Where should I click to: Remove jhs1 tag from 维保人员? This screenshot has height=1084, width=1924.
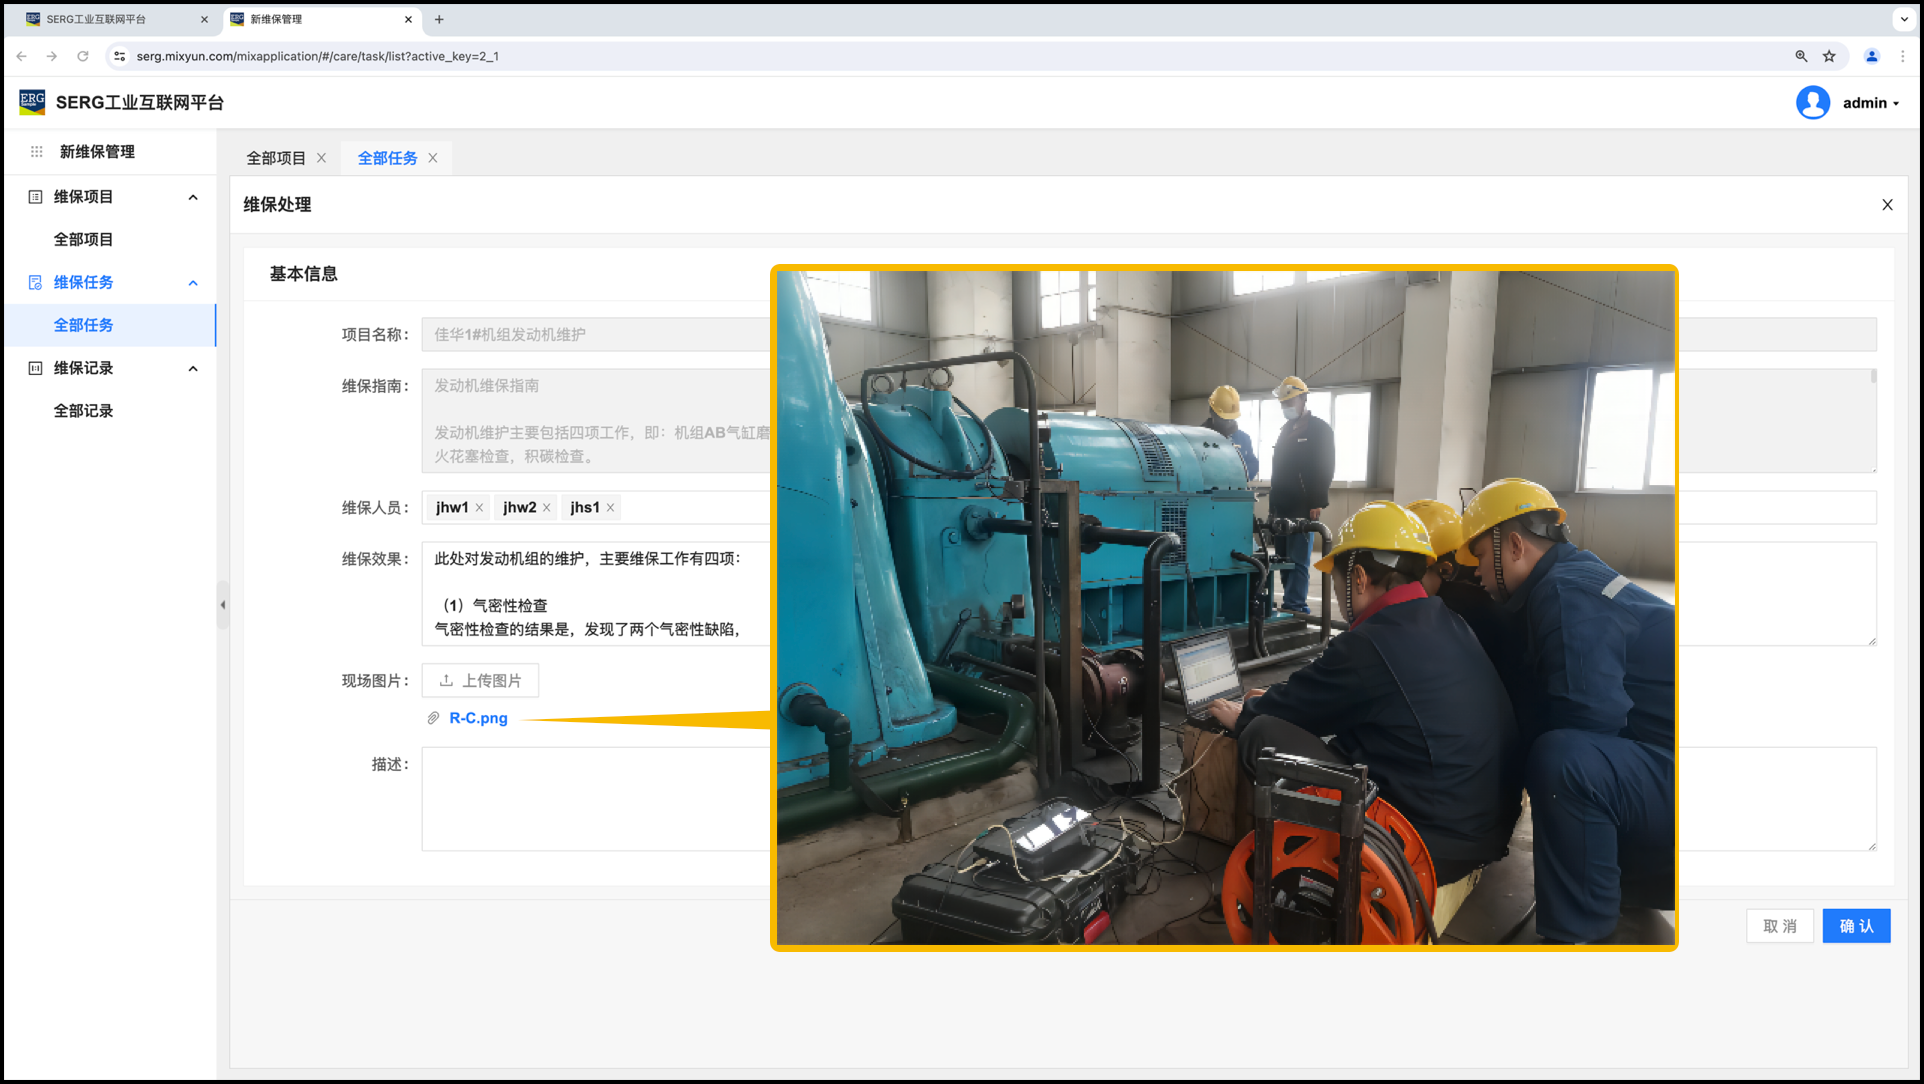[610, 508]
